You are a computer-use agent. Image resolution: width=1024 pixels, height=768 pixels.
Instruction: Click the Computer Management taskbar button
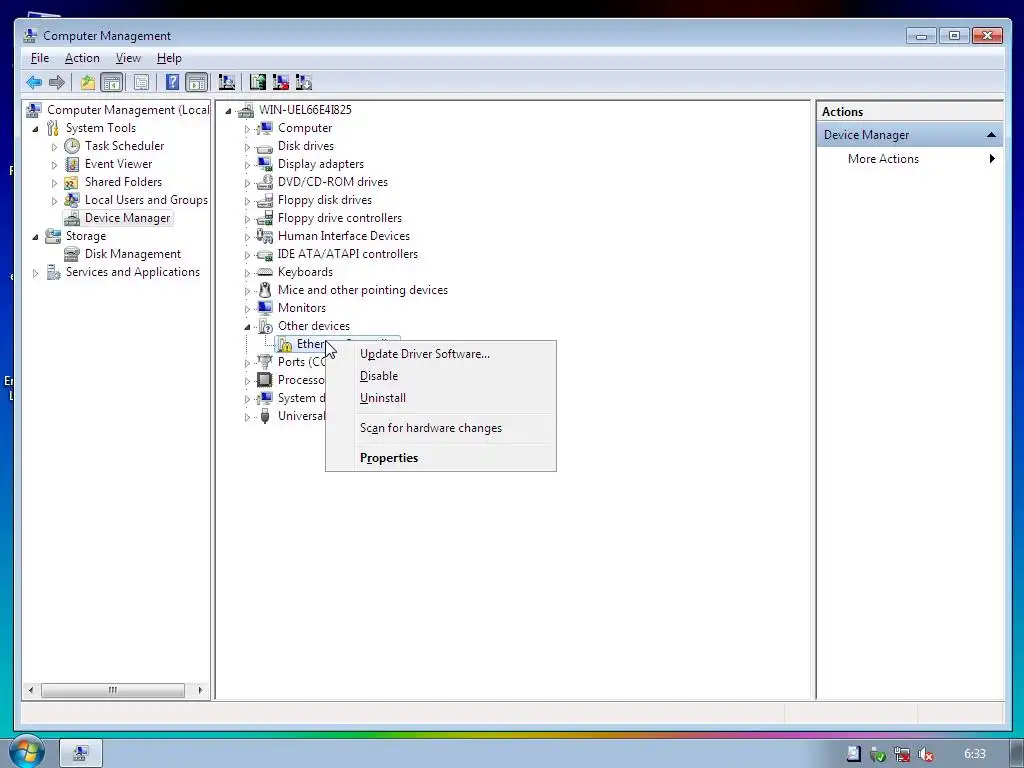coord(81,753)
